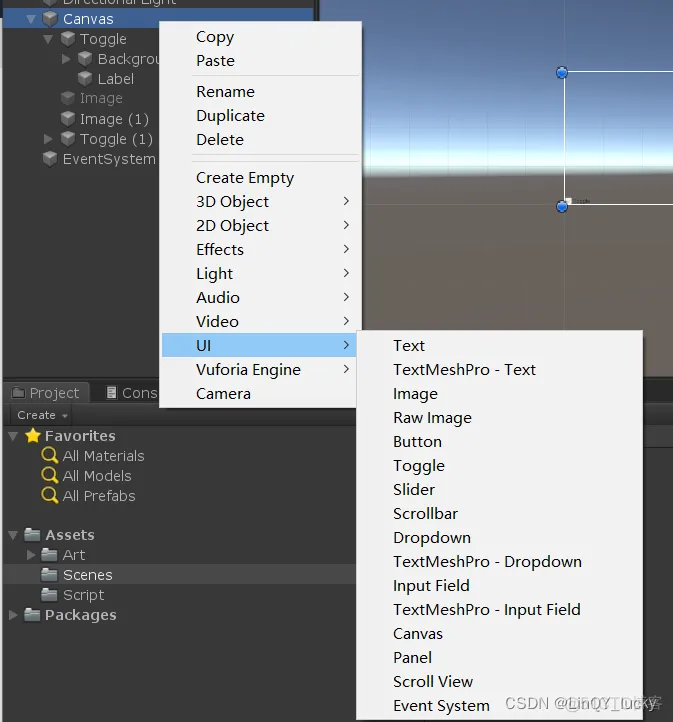
Task: Select TextMeshPro - Input Field entry
Action: tap(499, 609)
